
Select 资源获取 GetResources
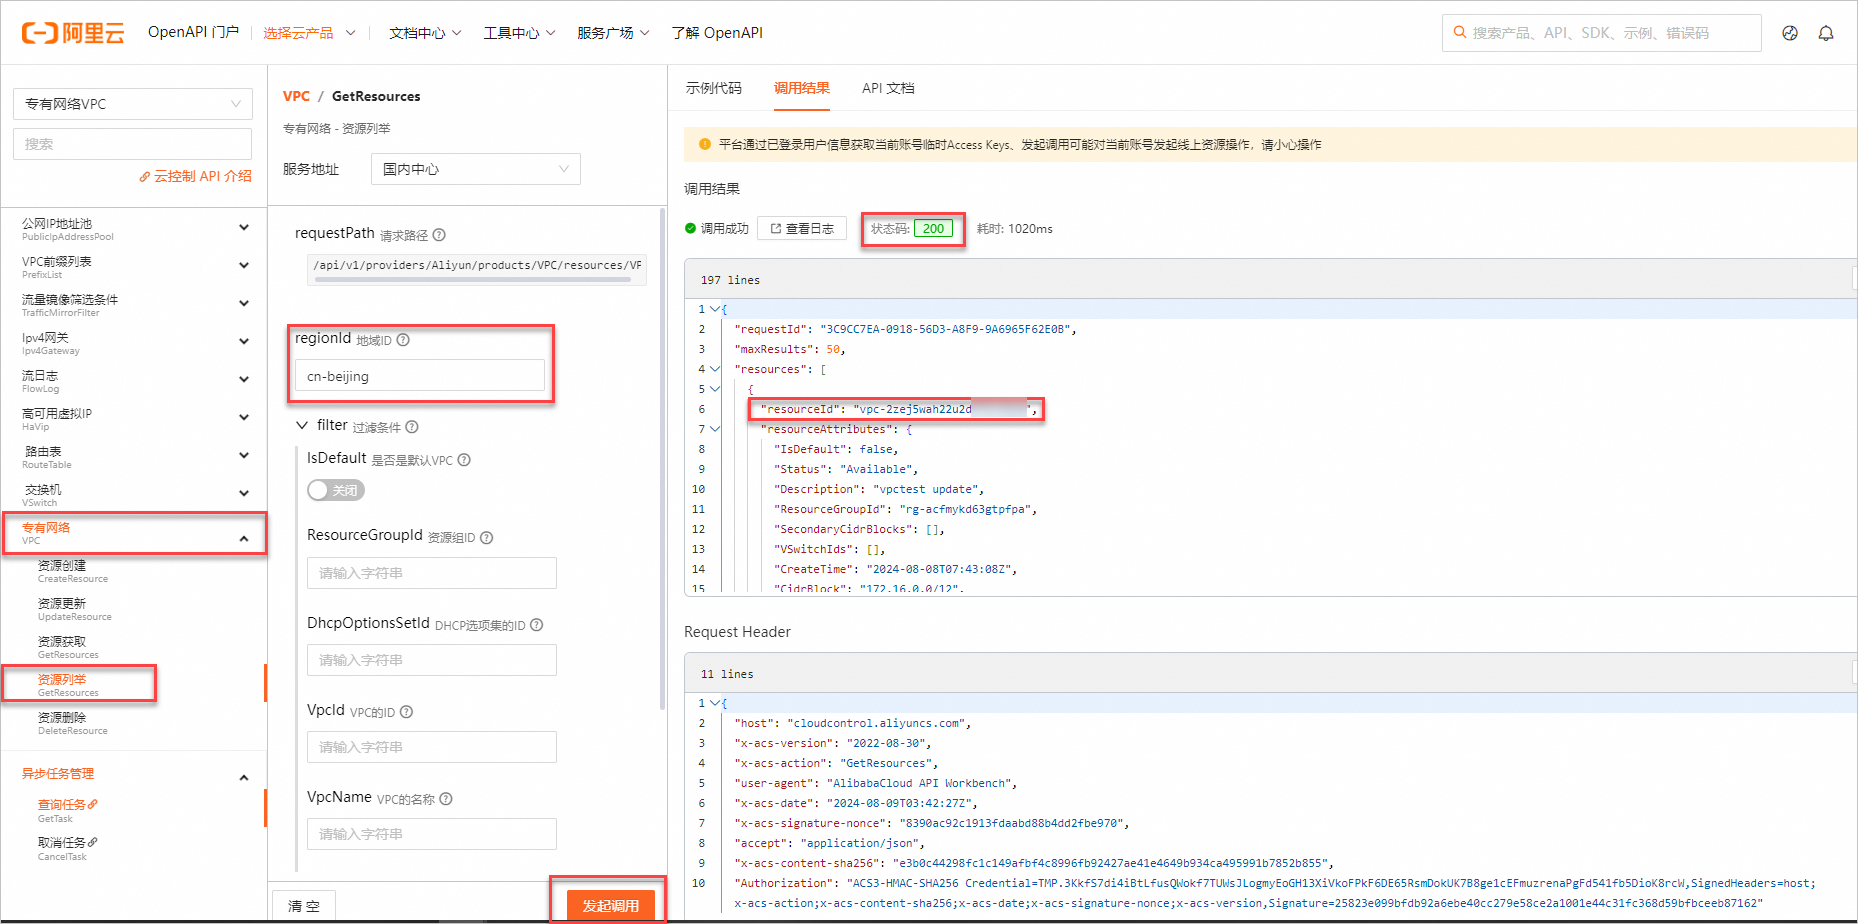[68, 647]
